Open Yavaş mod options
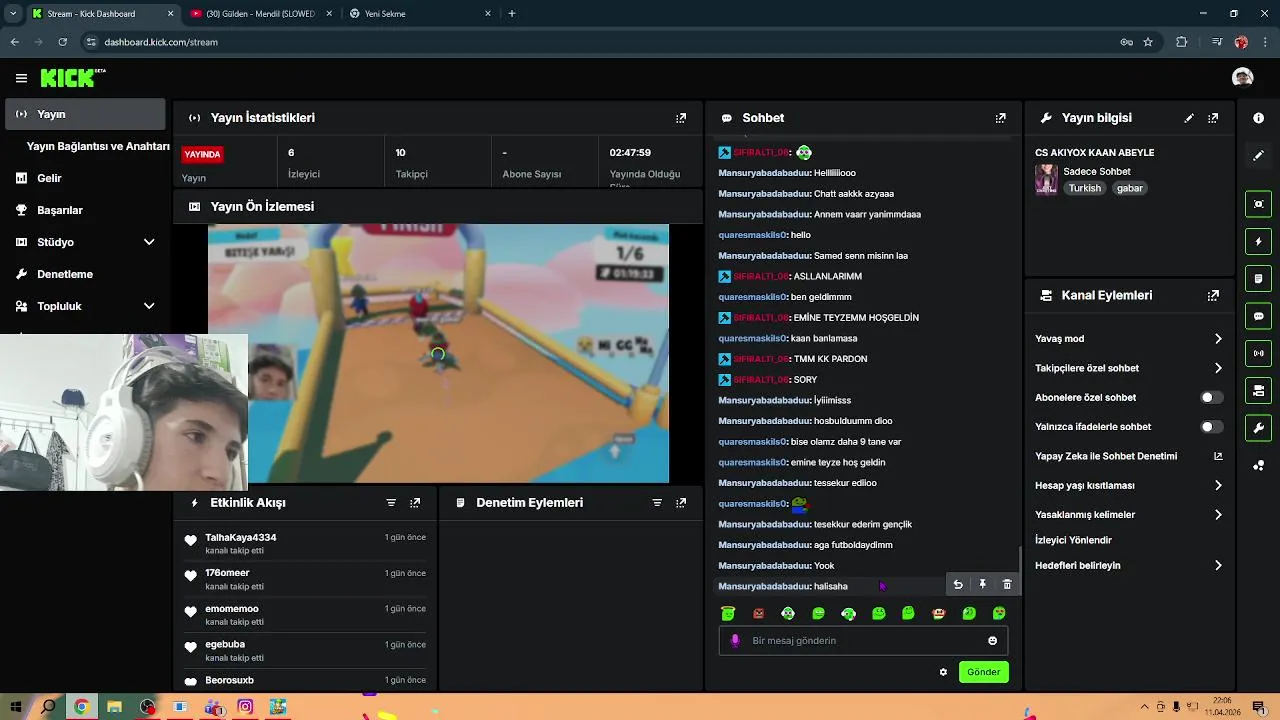1280x720 pixels. 1128,339
